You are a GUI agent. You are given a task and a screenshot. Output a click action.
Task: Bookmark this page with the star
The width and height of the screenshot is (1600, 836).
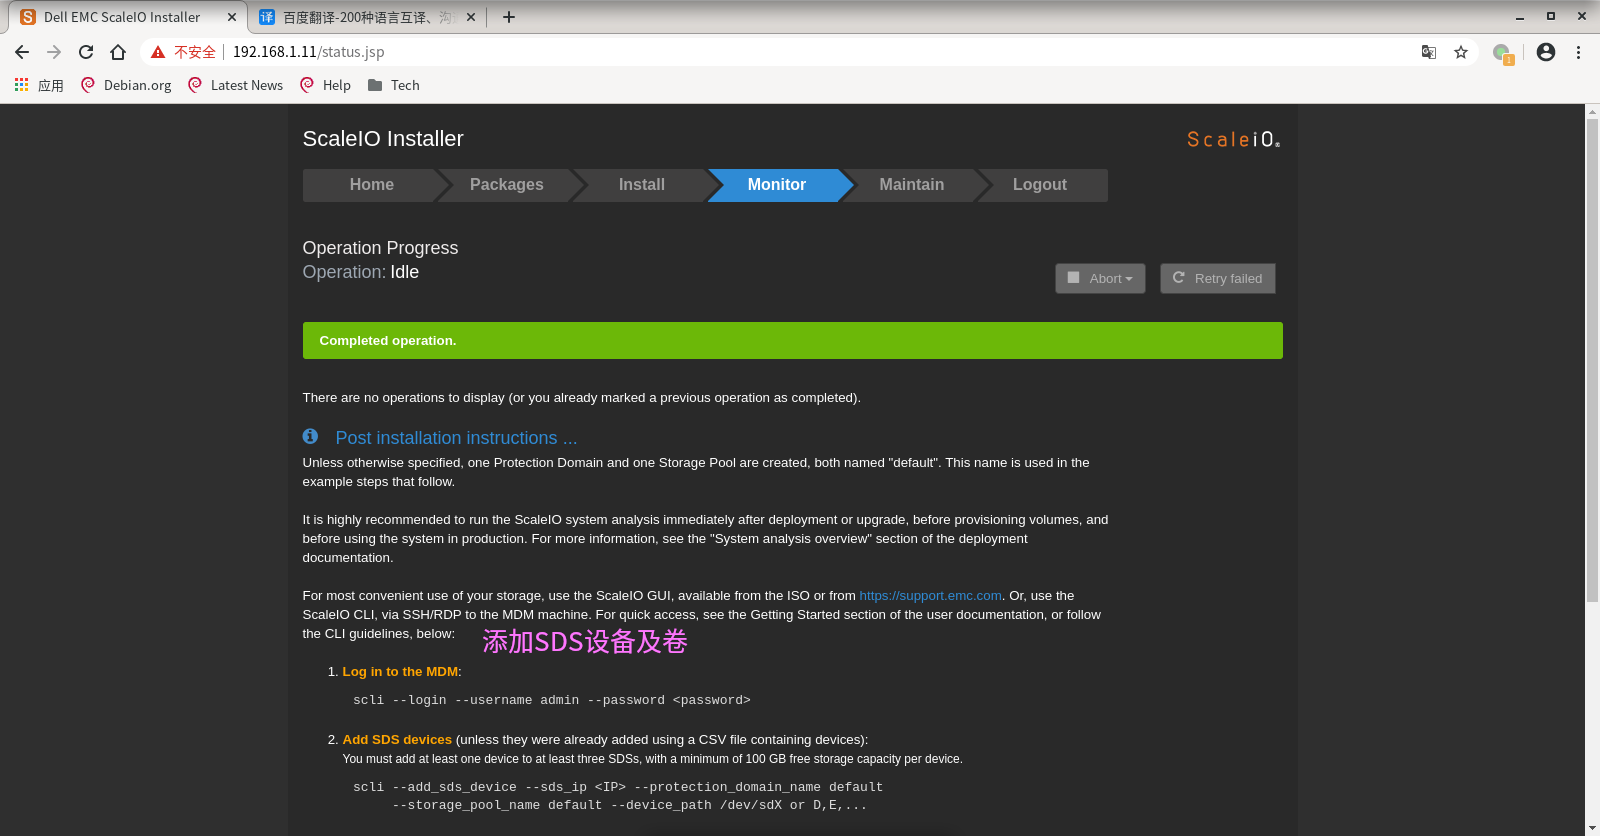1461,52
